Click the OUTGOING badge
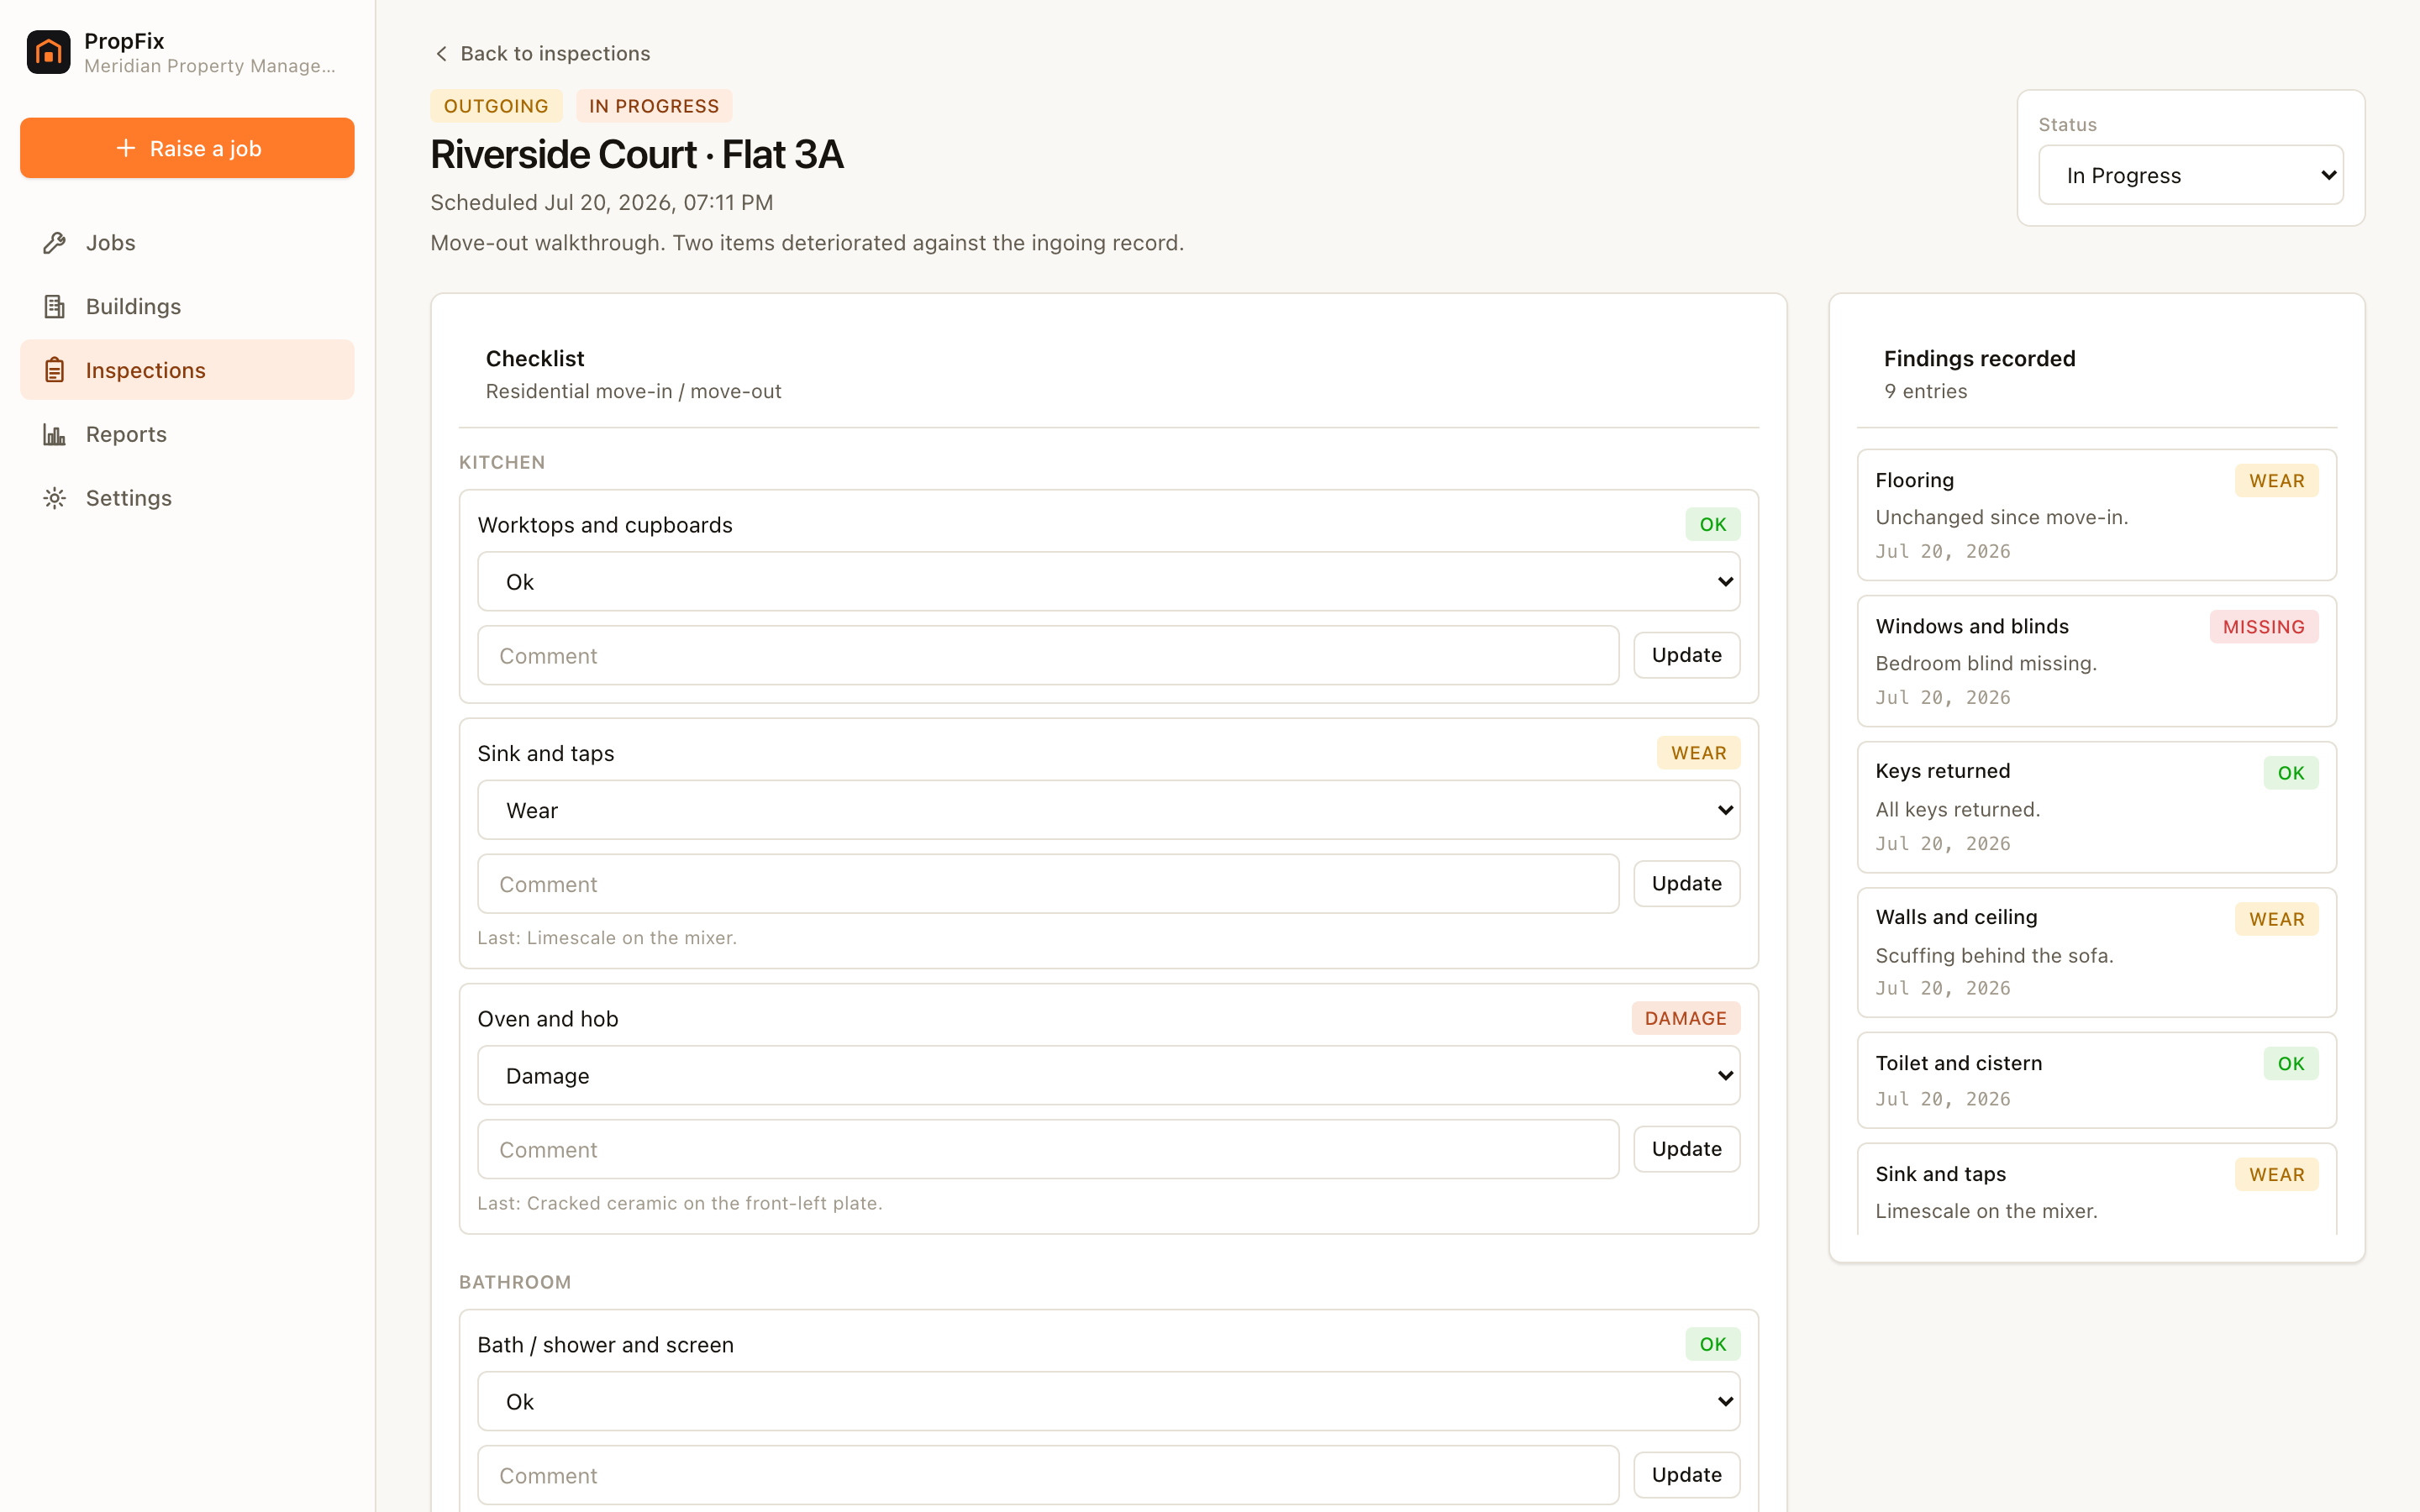This screenshot has height=1512, width=2420. tap(496, 106)
